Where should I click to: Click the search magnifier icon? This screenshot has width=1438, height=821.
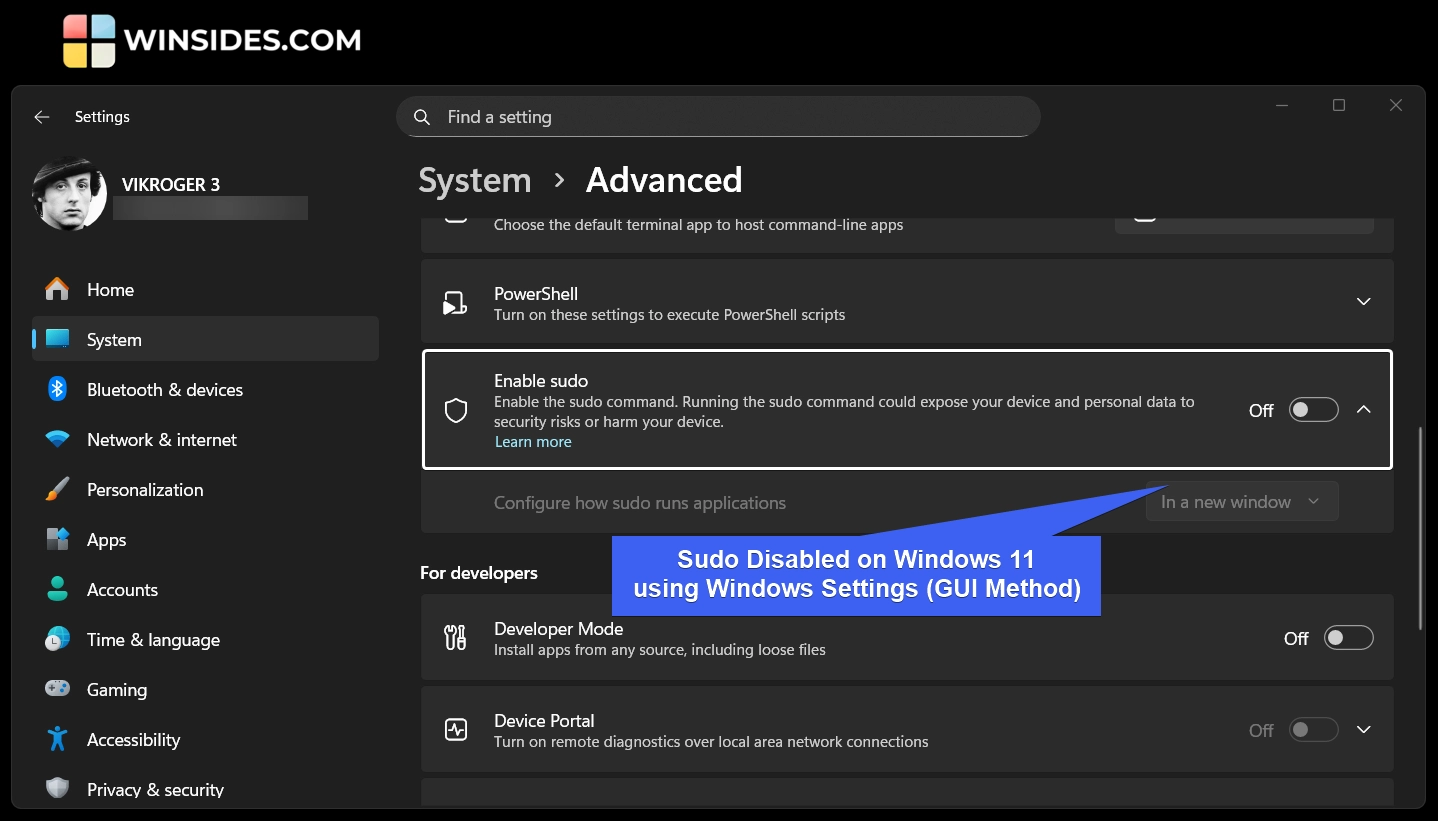click(x=423, y=117)
